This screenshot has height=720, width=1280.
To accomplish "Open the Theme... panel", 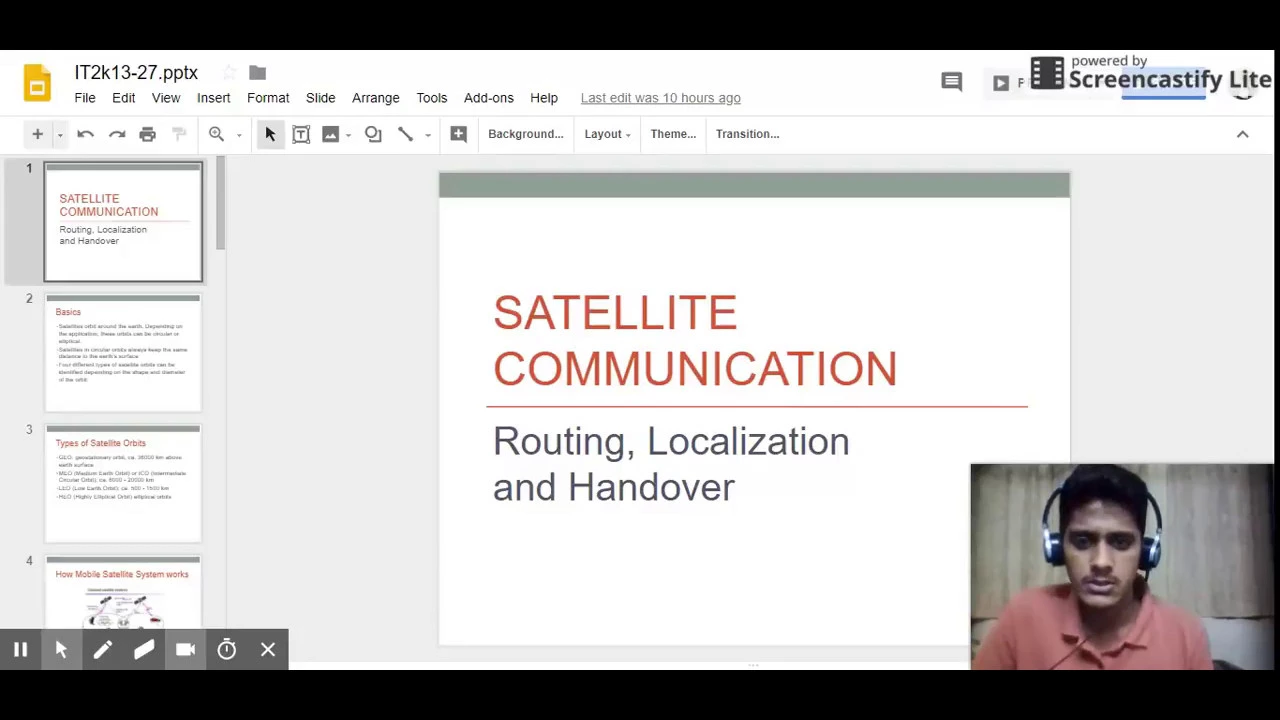I will pos(673,134).
